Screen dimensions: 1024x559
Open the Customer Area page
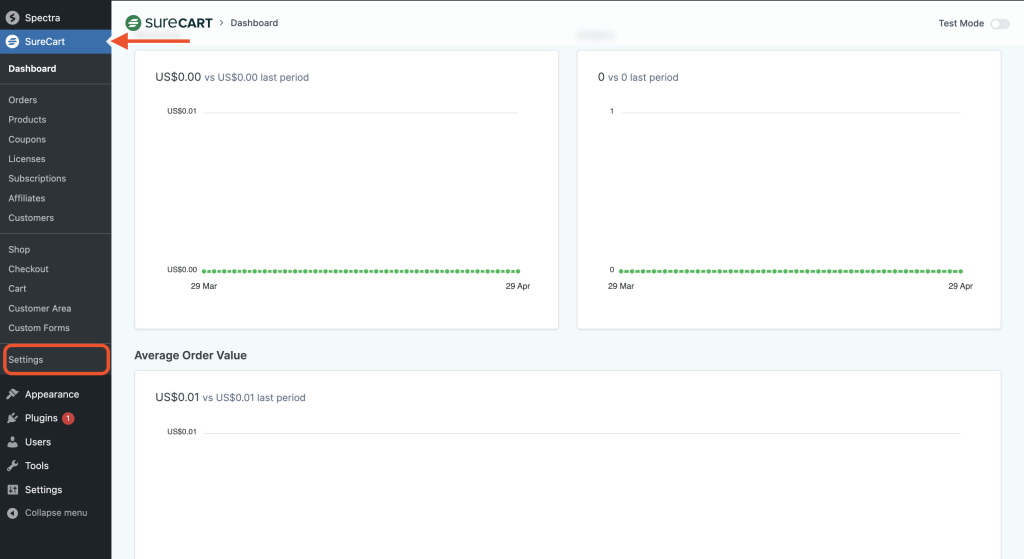click(40, 308)
